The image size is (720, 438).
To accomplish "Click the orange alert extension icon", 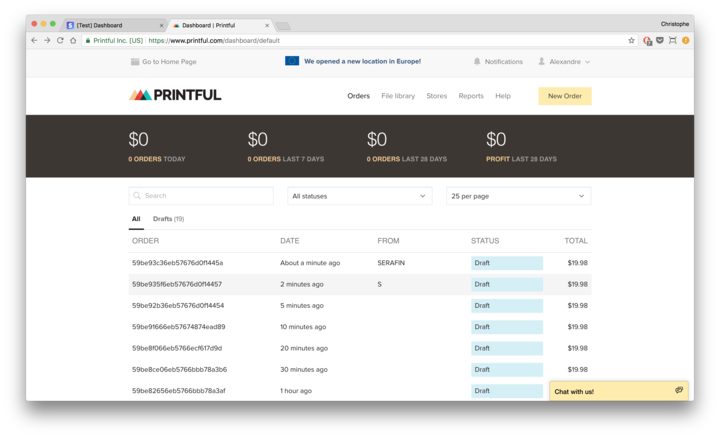I will pyautogui.click(x=686, y=40).
